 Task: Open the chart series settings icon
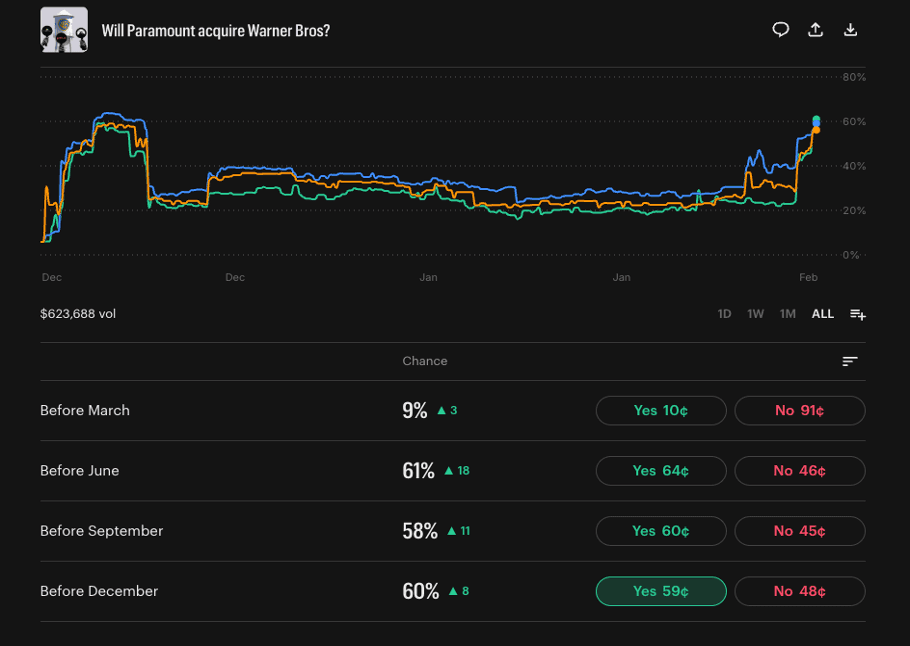tap(857, 314)
